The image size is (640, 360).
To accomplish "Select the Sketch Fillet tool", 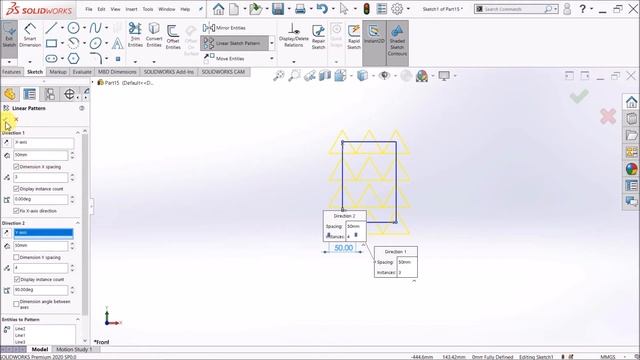I will pos(96,58).
